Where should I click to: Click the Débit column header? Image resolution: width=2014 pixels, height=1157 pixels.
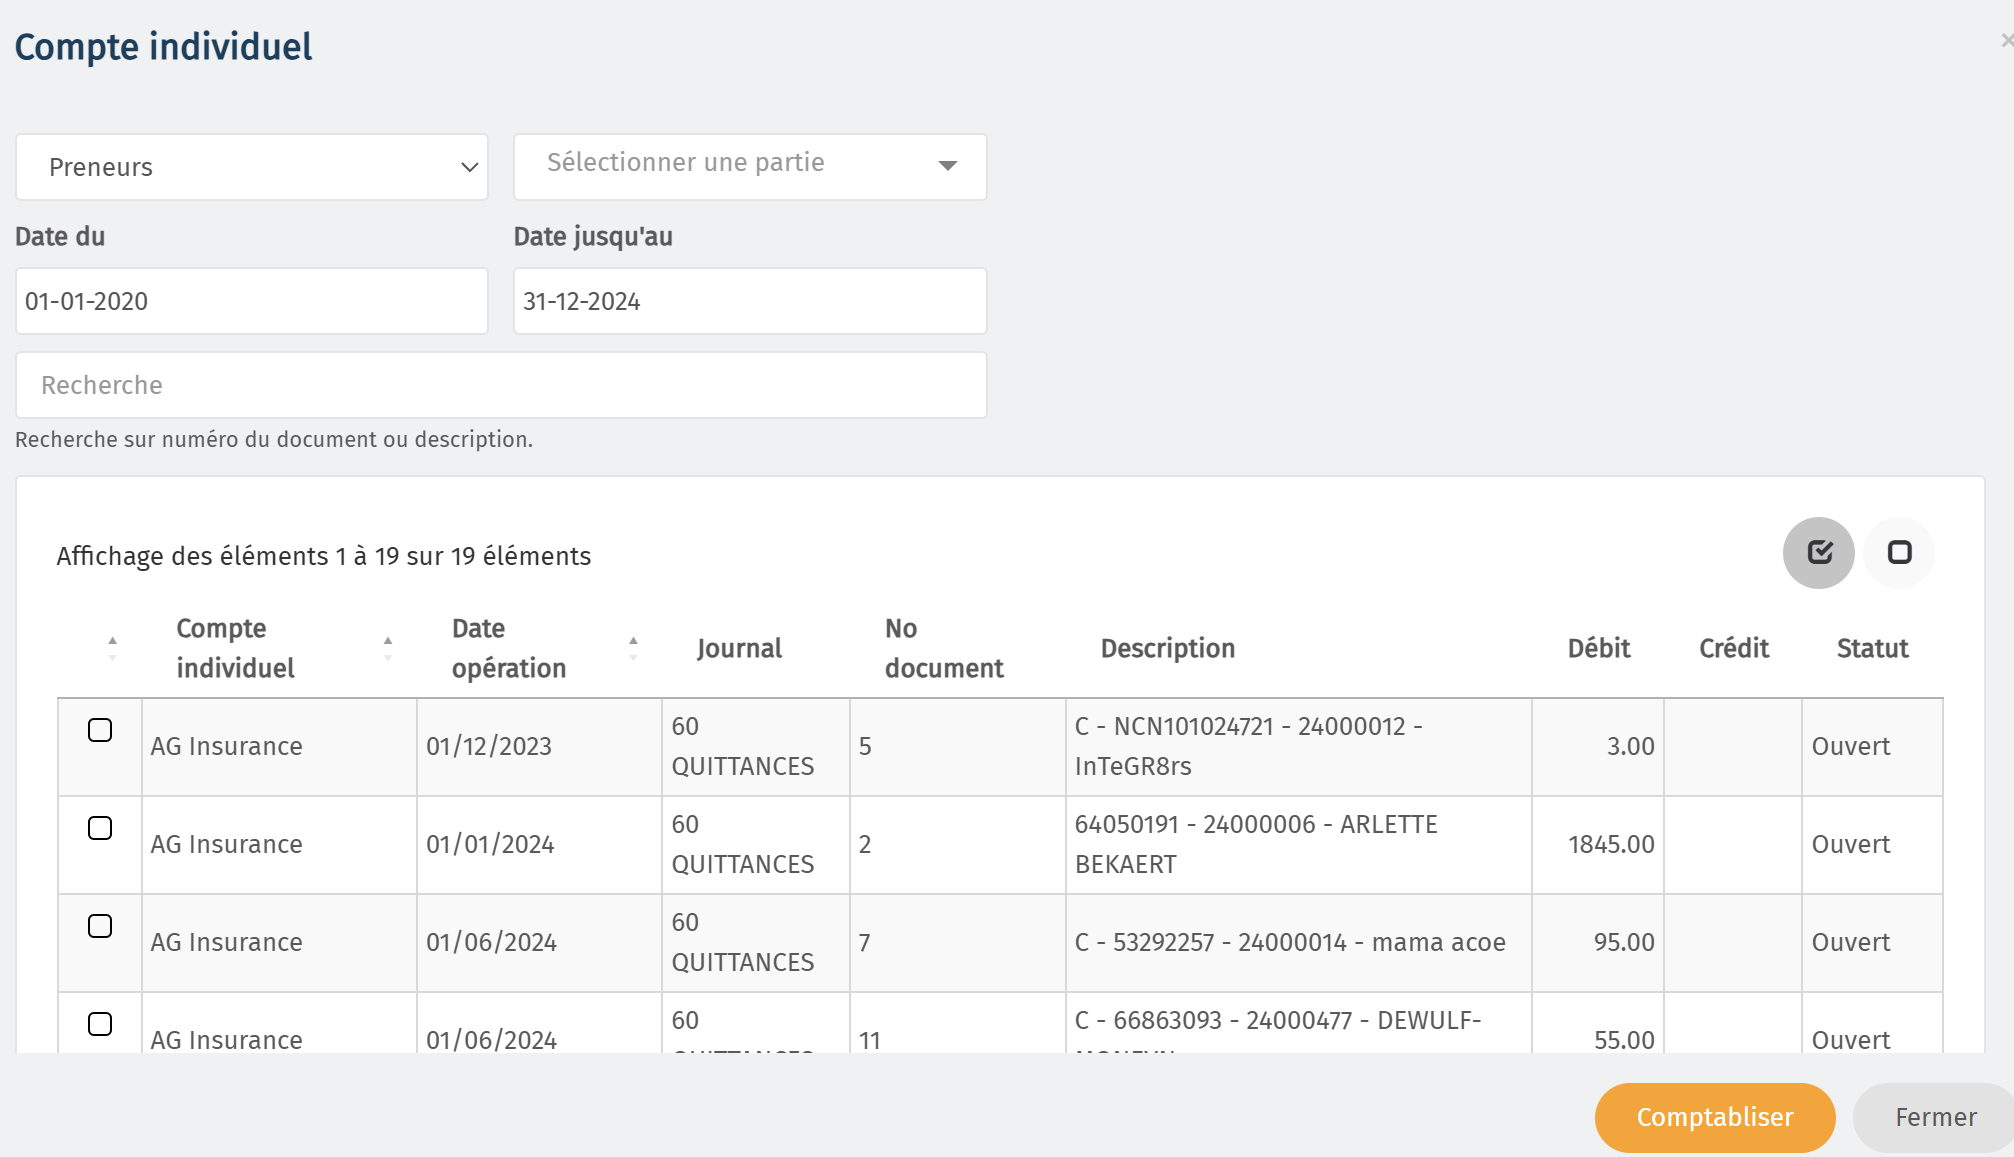1599,648
